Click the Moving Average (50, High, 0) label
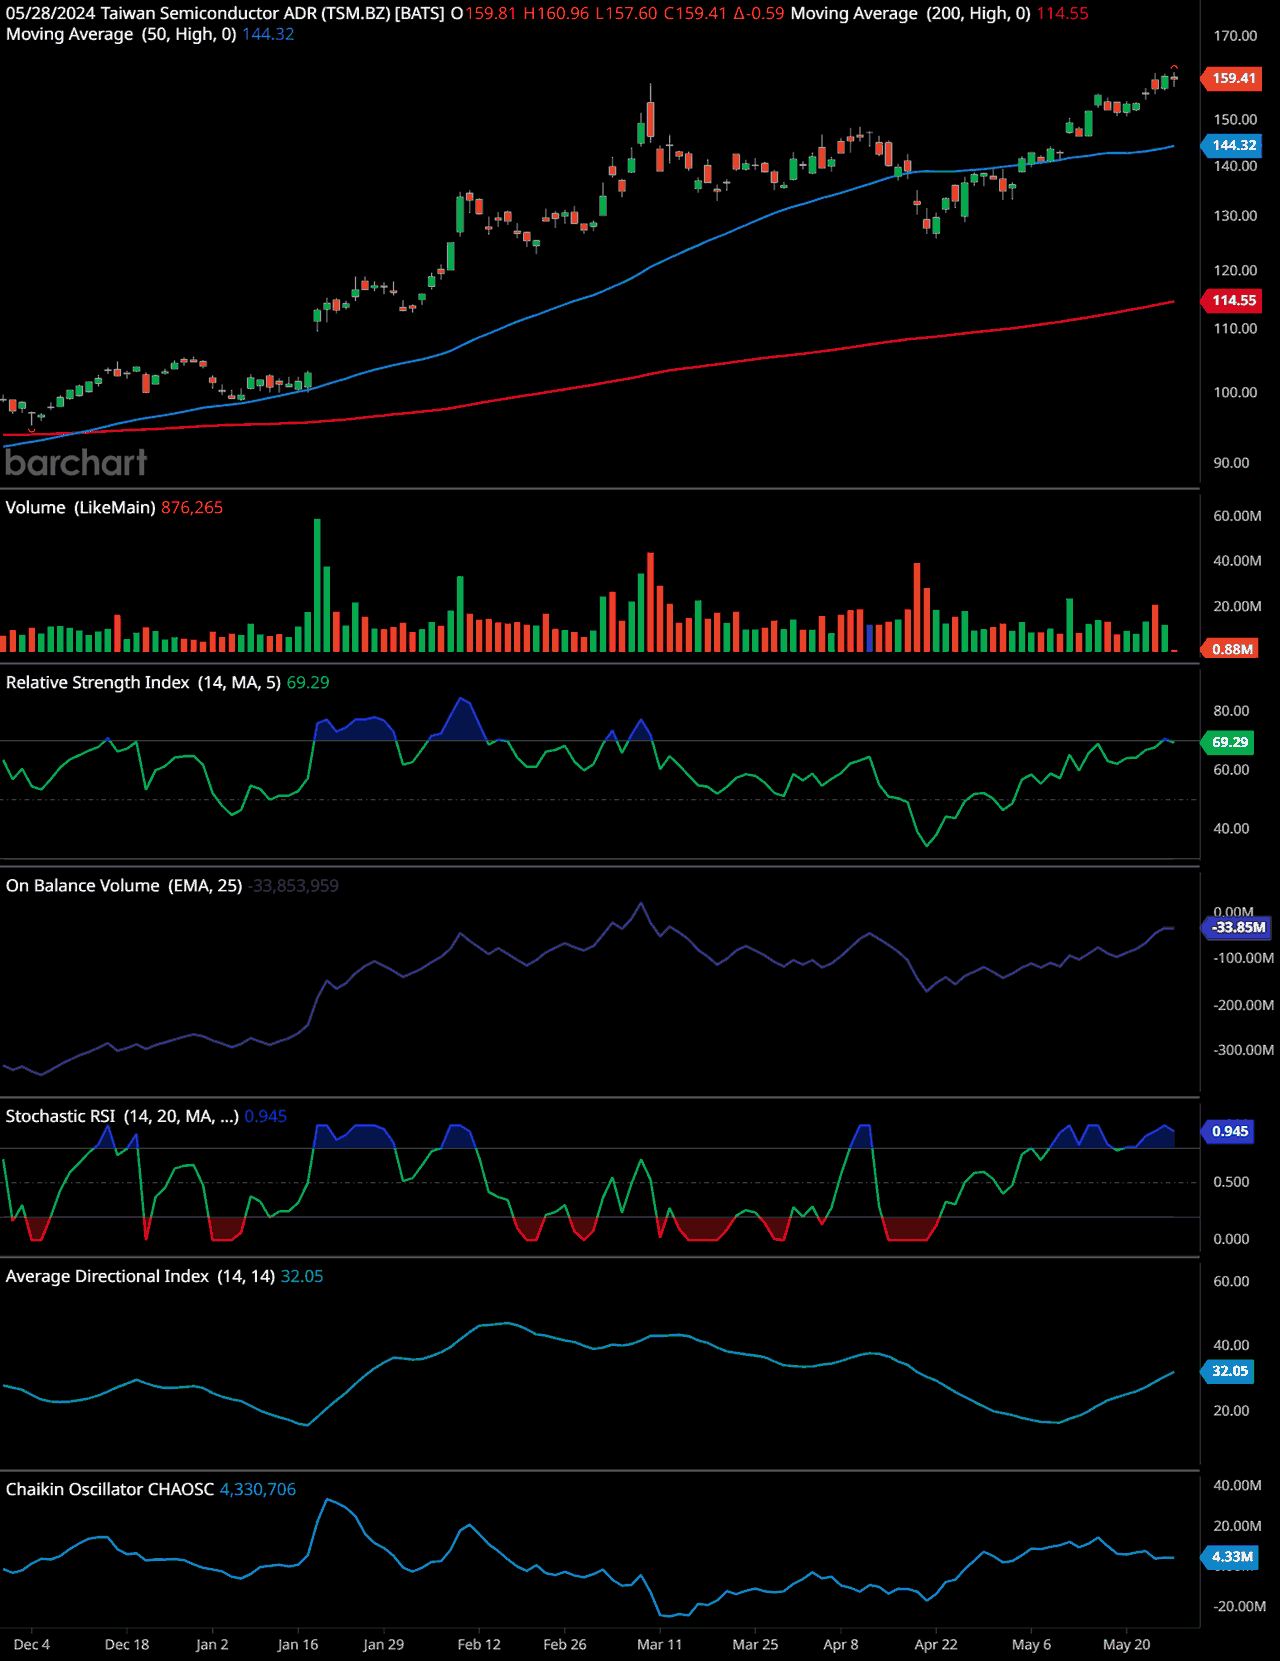This screenshot has height=1661, width=1280. click(x=121, y=34)
